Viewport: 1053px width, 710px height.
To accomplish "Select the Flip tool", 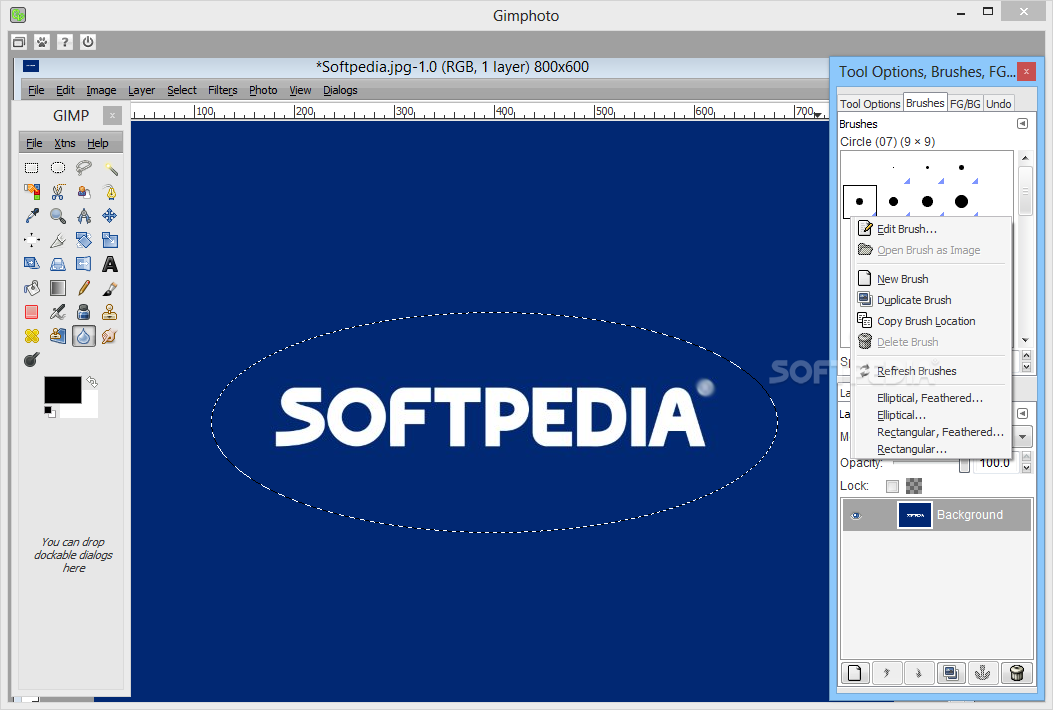I will [84, 264].
